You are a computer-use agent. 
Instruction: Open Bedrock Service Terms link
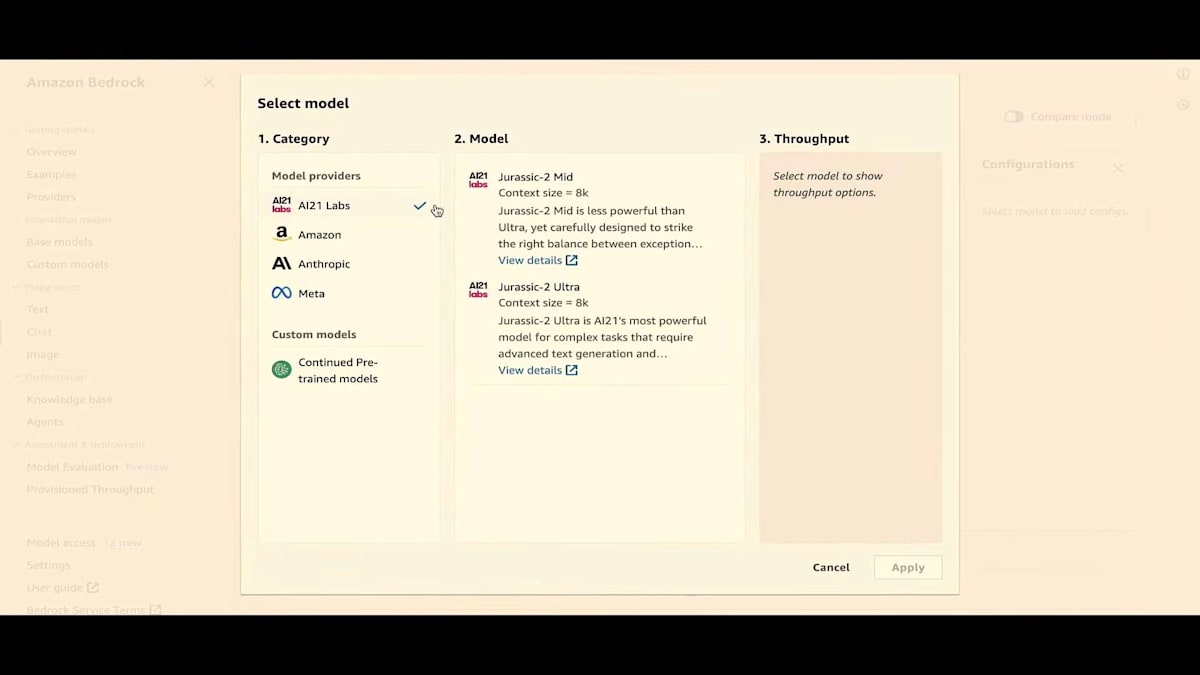(86, 610)
